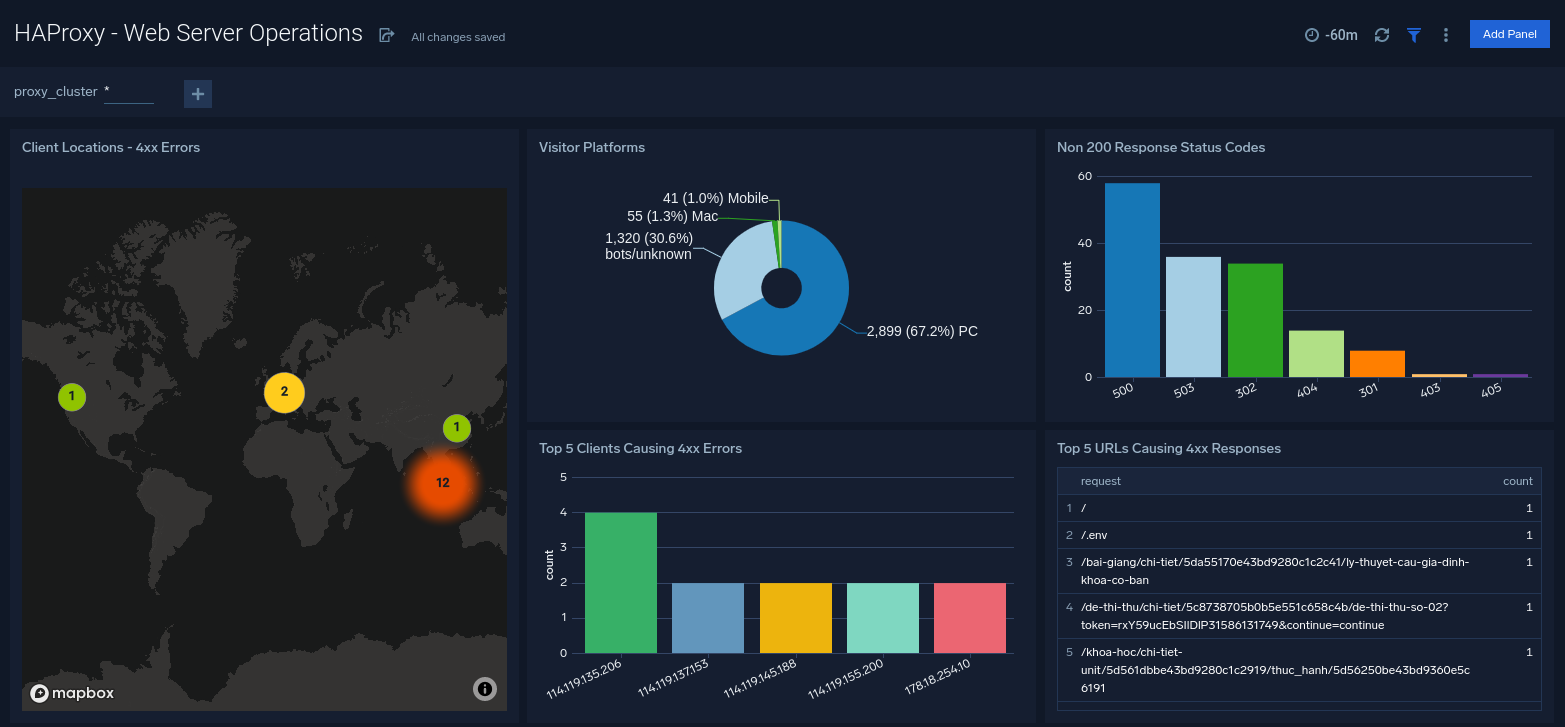Click the map info icon
1565x727 pixels.
485,688
